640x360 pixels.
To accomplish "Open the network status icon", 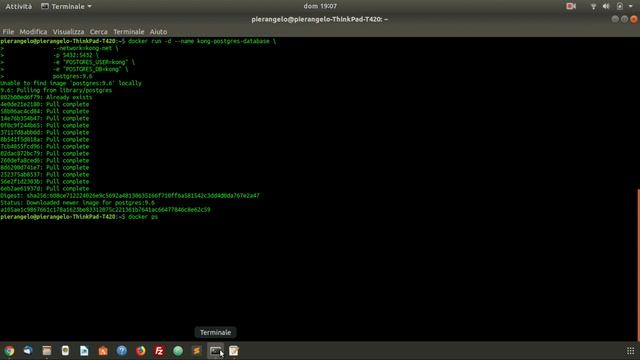I will point(593,6).
